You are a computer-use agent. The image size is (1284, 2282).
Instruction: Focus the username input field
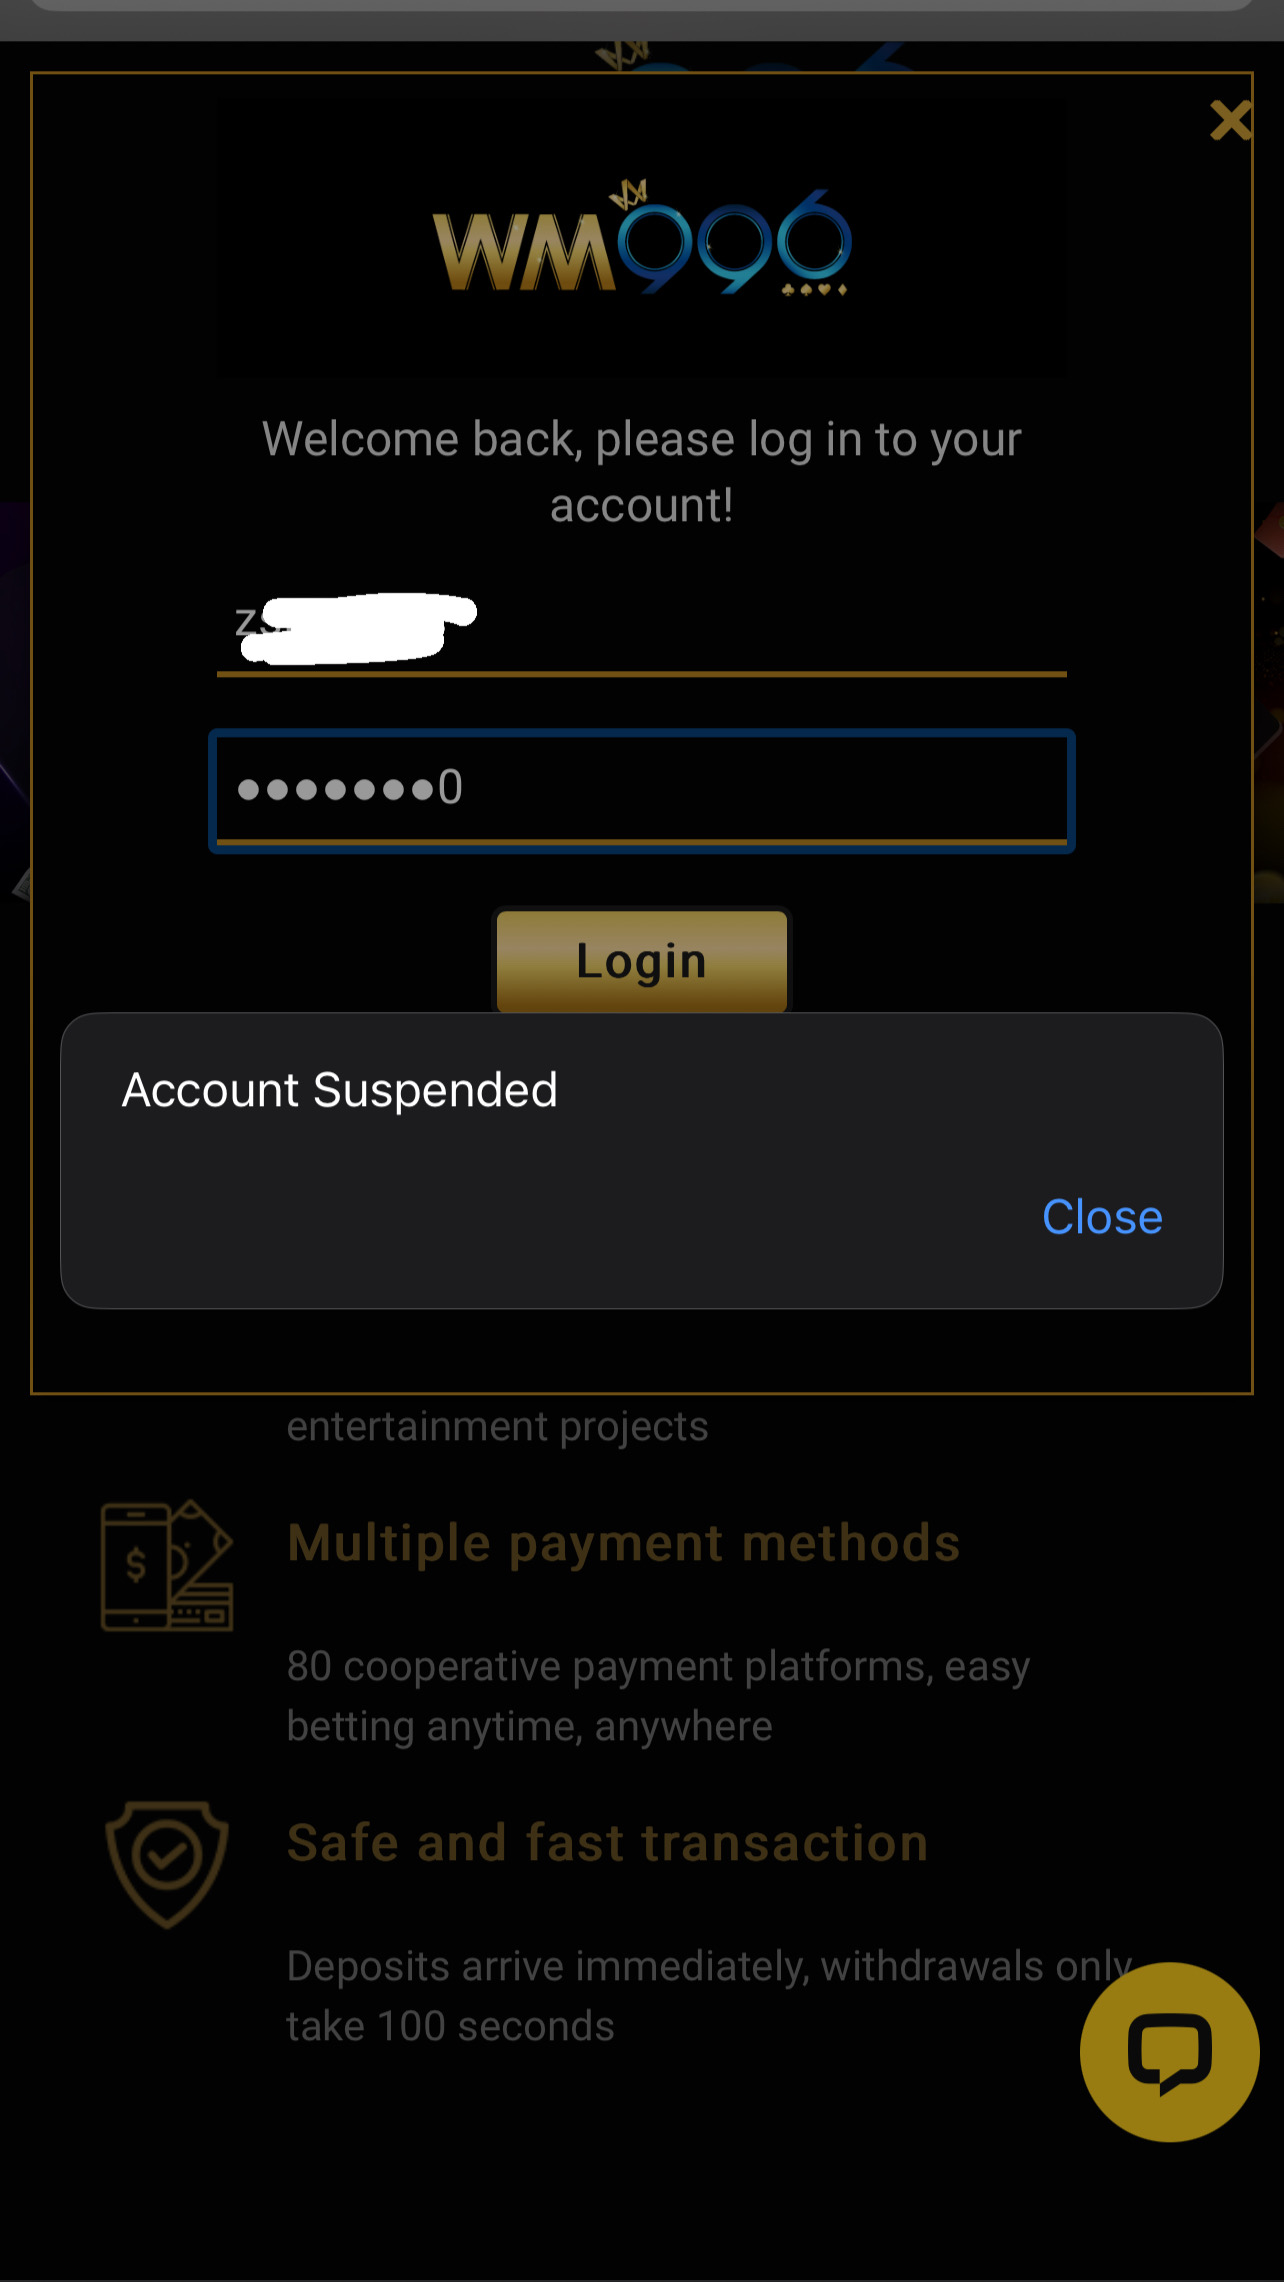642,625
